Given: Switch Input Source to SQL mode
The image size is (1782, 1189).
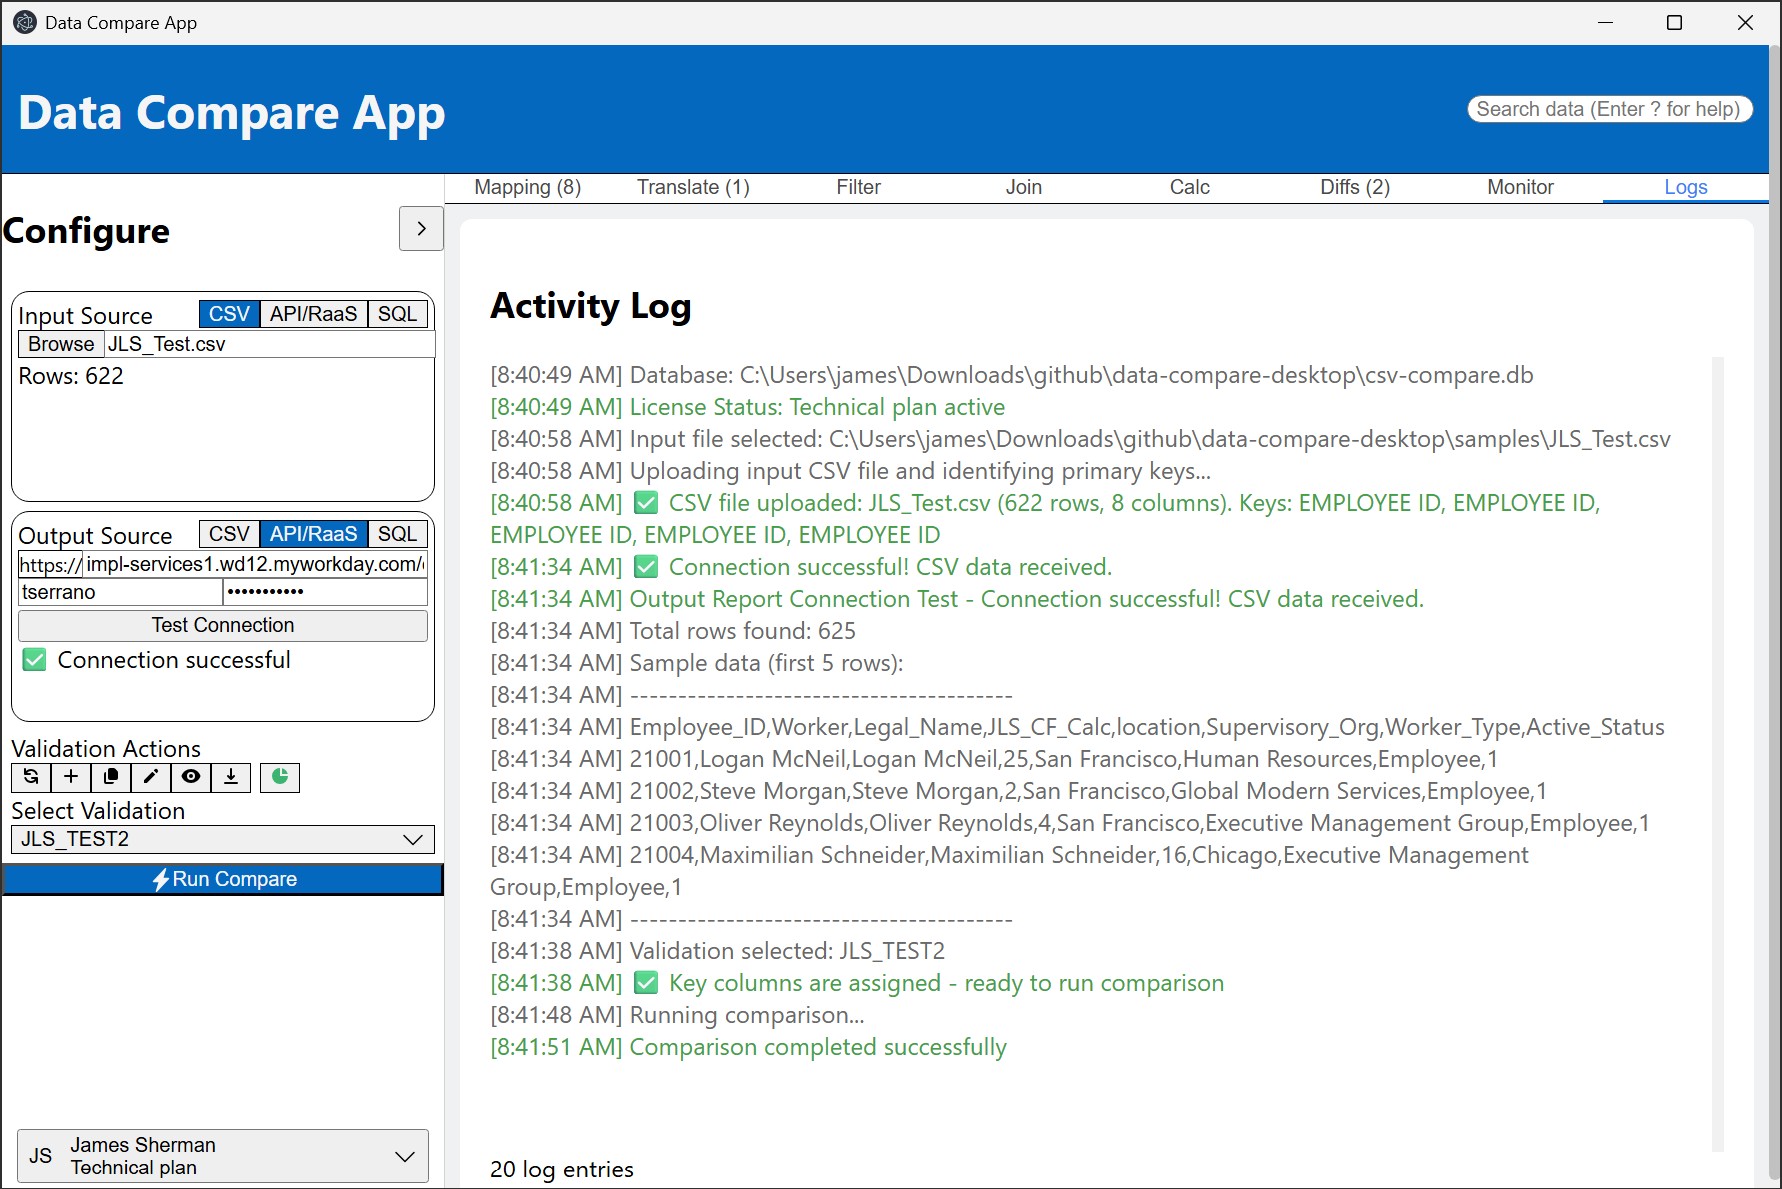Looking at the screenshot, I should pyautogui.click(x=397, y=313).
